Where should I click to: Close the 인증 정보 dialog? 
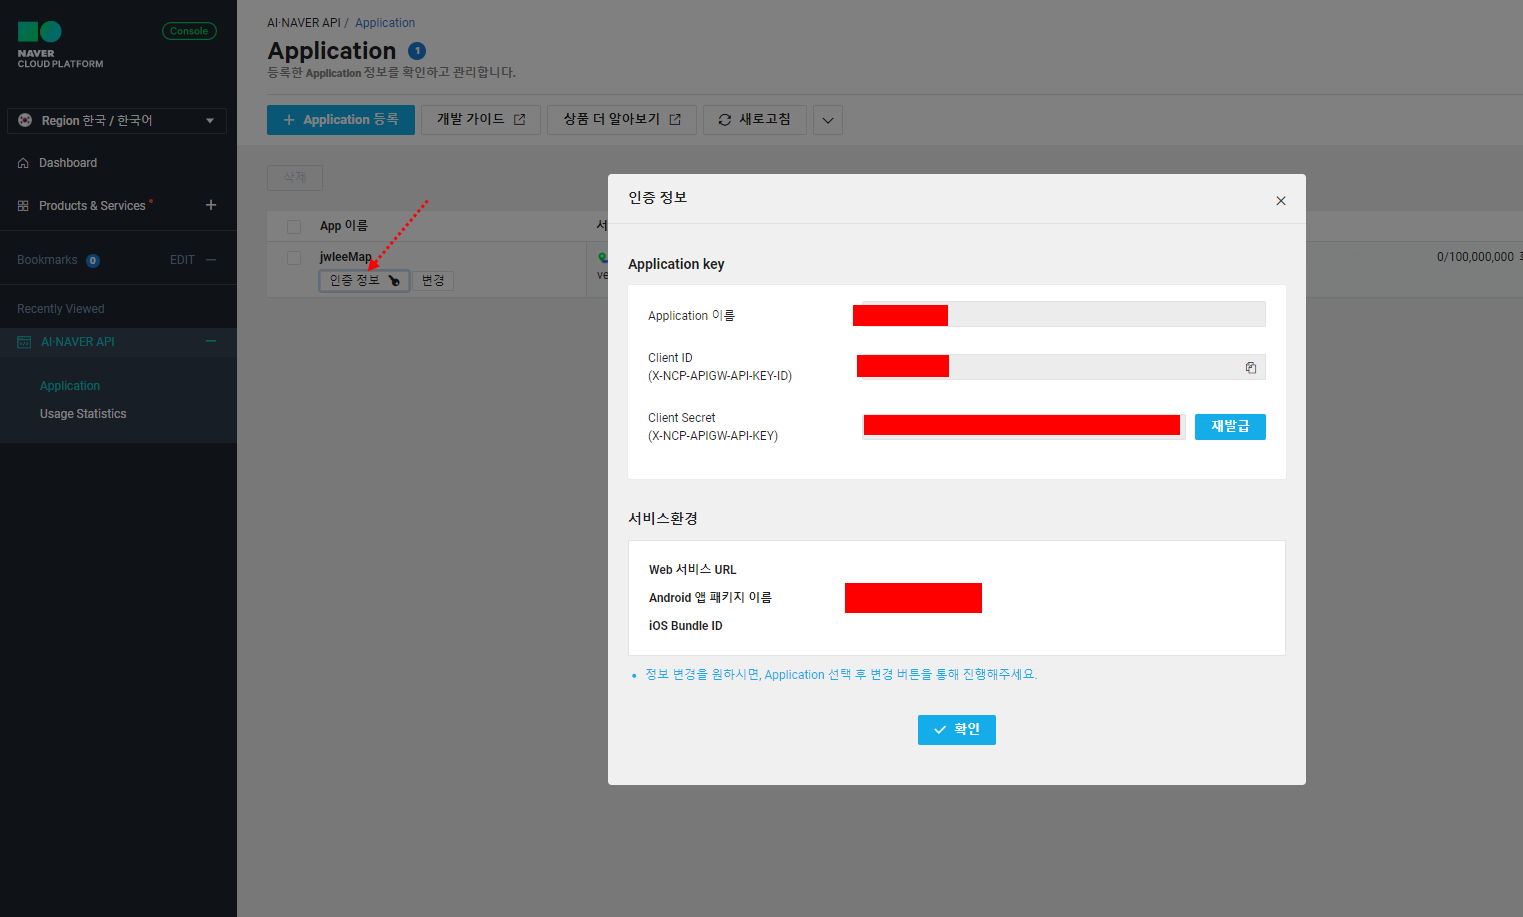pos(1281,201)
